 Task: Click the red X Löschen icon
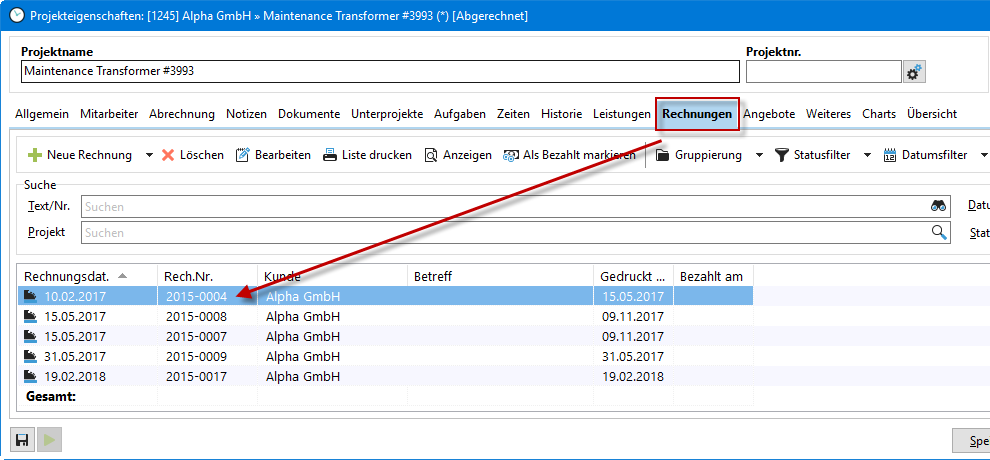[168, 155]
